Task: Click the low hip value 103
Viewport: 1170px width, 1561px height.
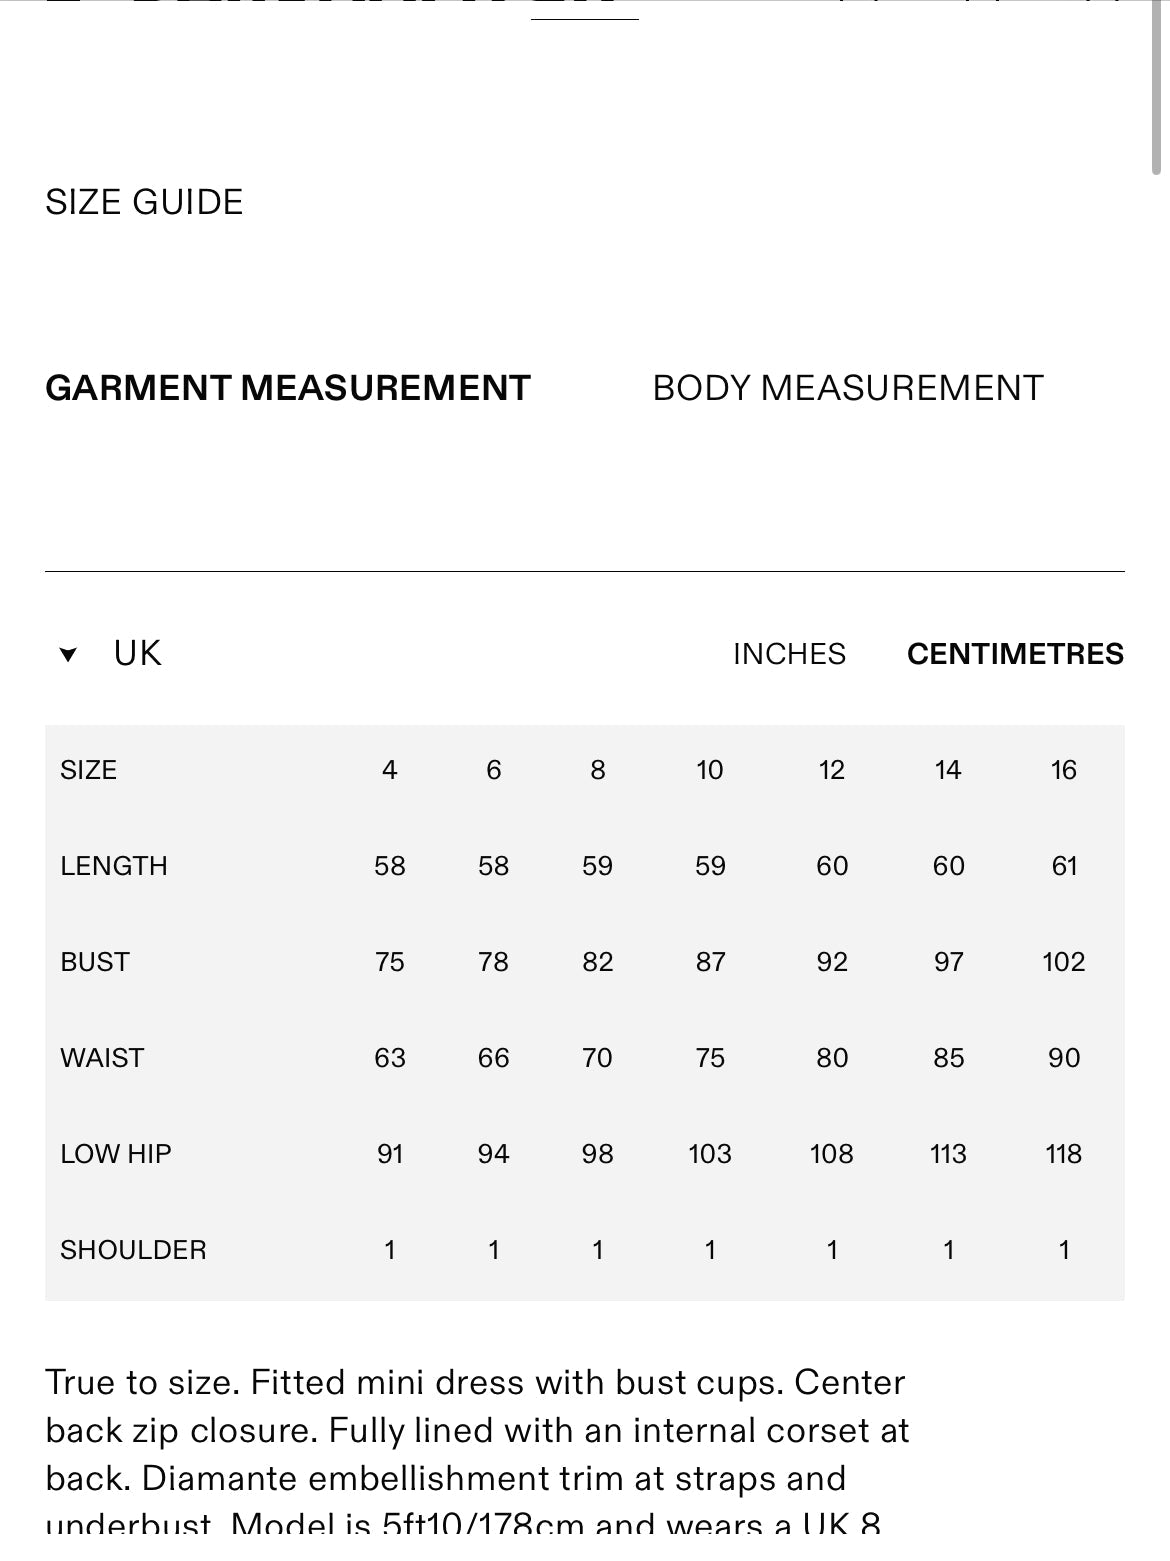Action: [710, 1154]
